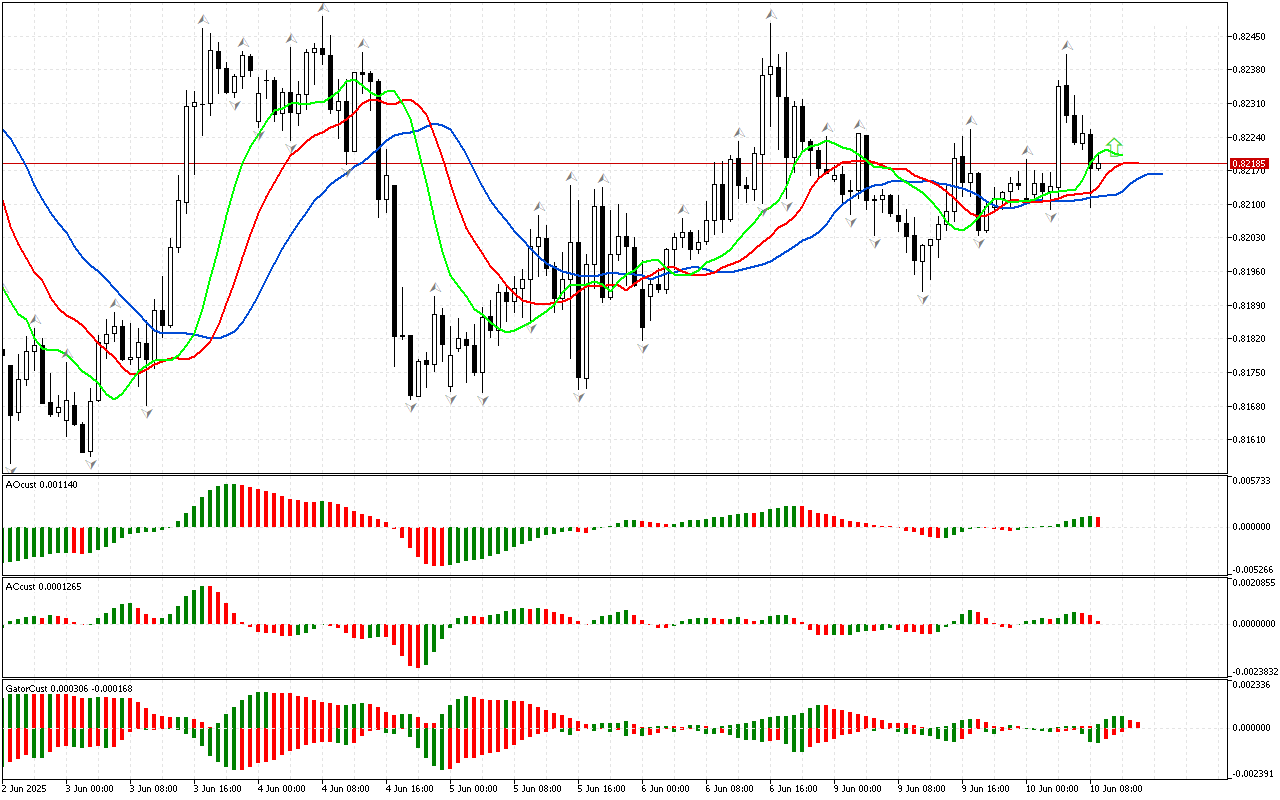Select the large black bearish candle at 4 Jun 16:00

pyautogui.click(x=396, y=260)
